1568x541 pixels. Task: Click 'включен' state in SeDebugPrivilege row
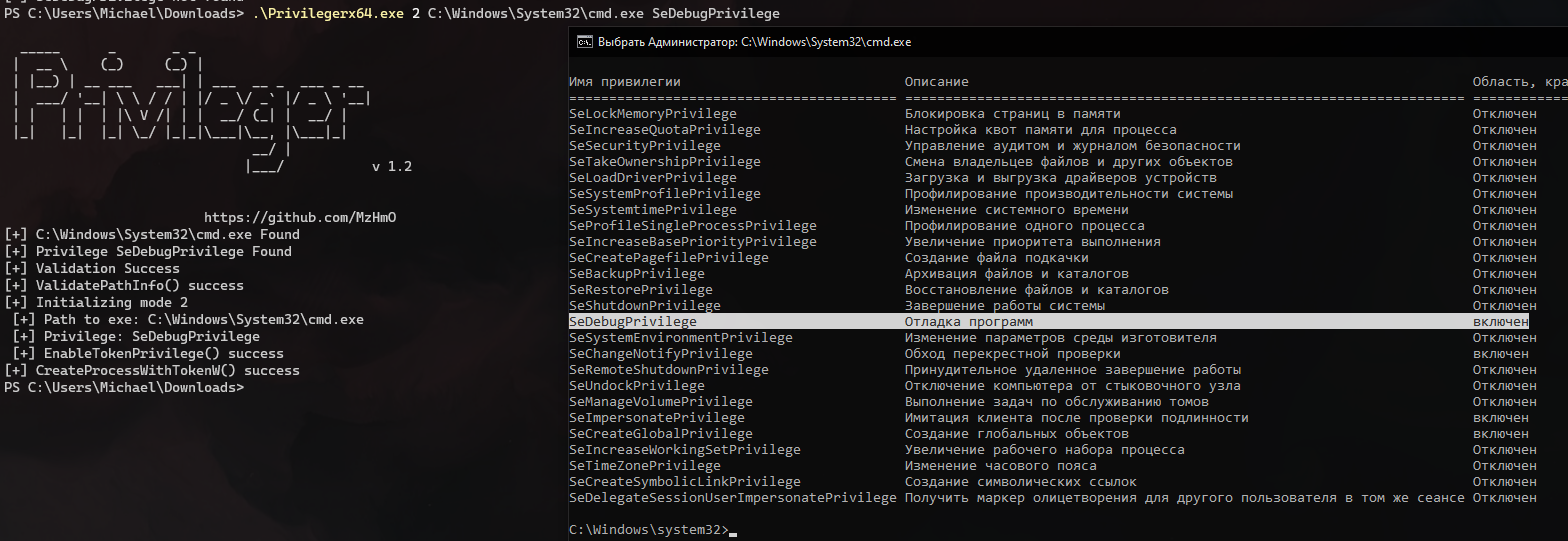point(1501,322)
